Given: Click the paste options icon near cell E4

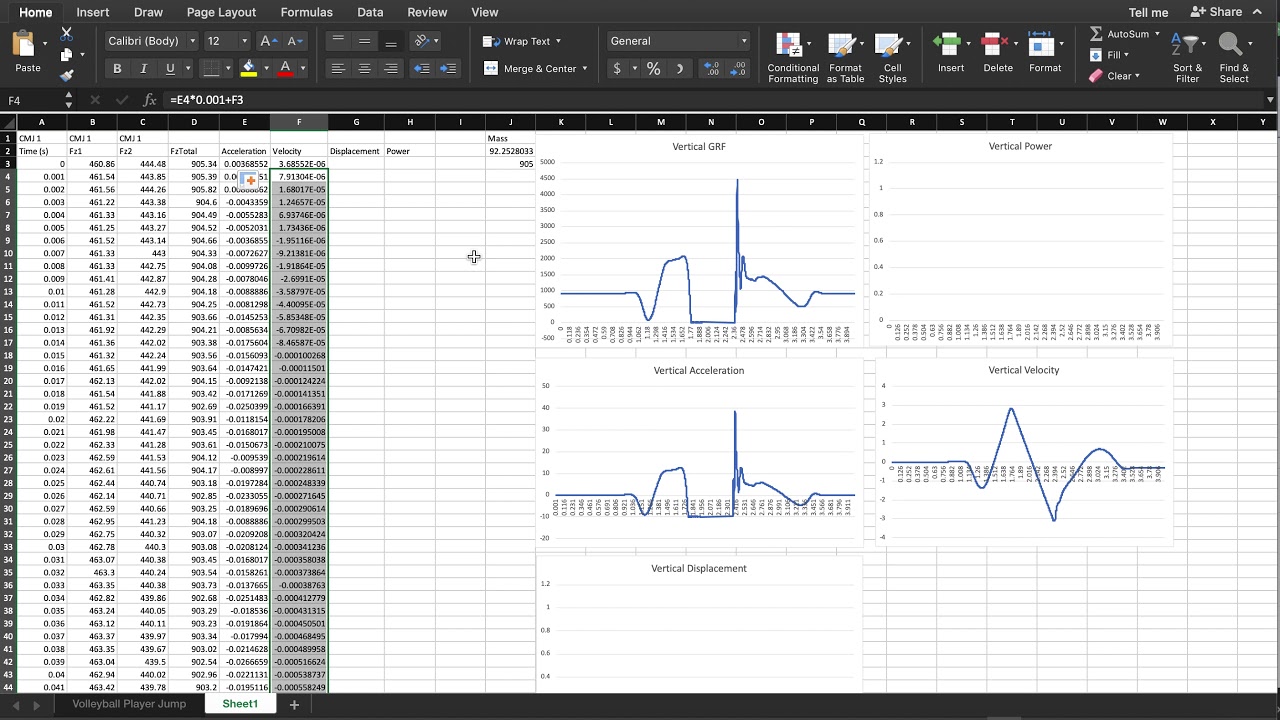Looking at the screenshot, I should [x=250, y=180].
